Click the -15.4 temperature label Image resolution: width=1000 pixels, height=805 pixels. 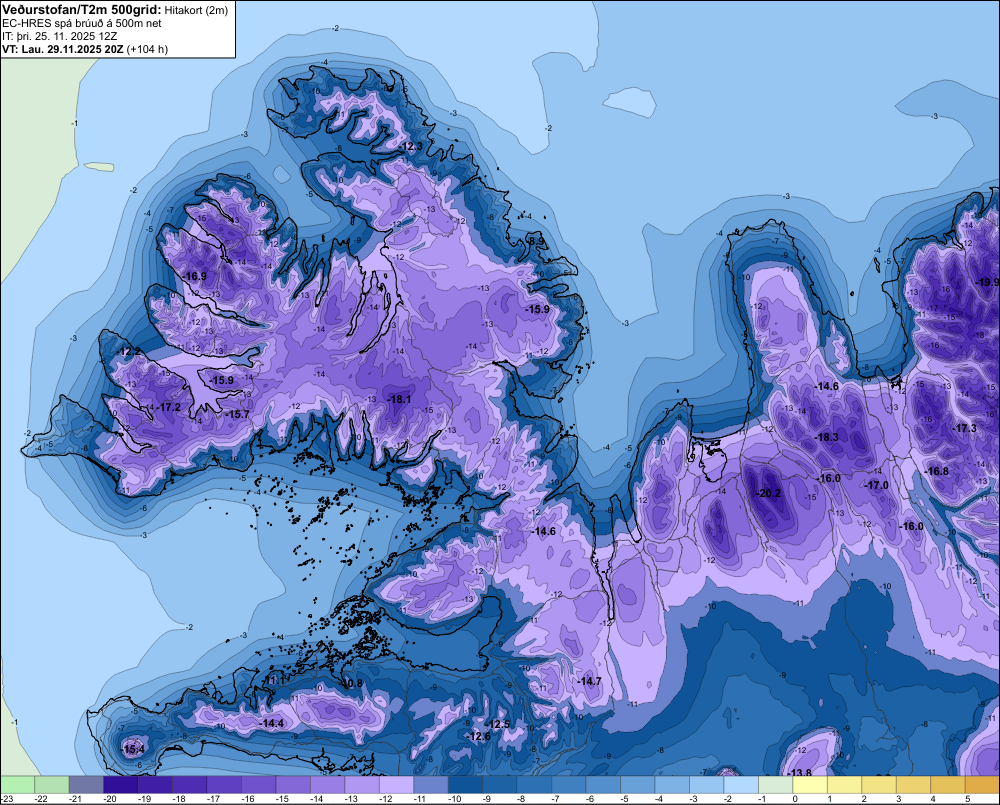pos(133,750)
